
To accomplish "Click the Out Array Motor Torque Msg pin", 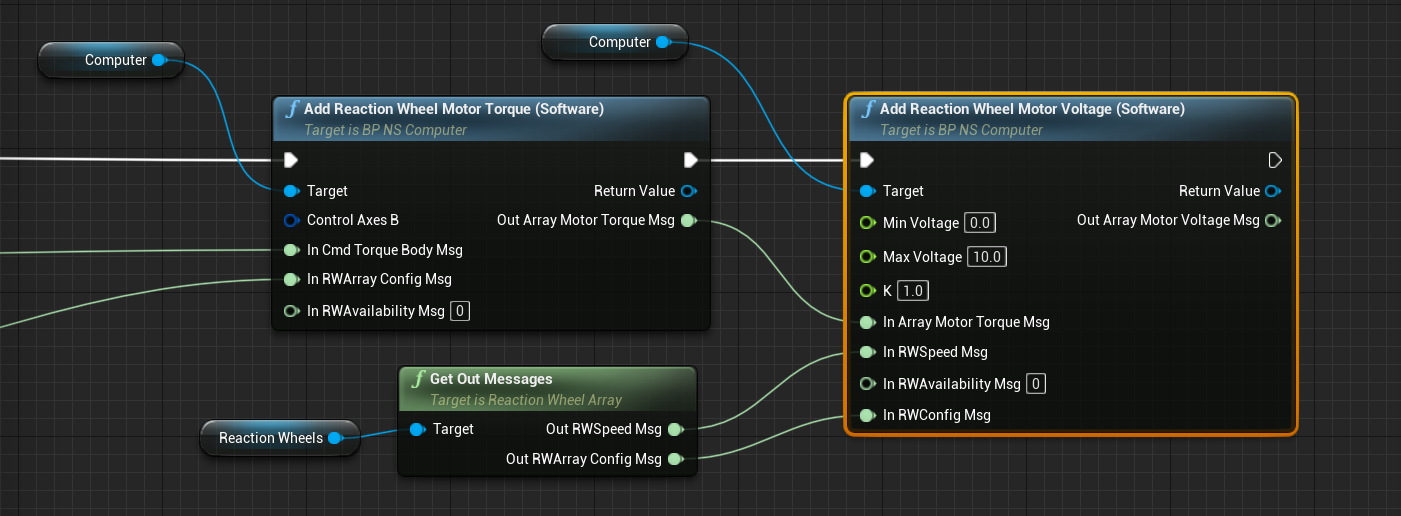I will pyautogui.click(x=689, y=220).
